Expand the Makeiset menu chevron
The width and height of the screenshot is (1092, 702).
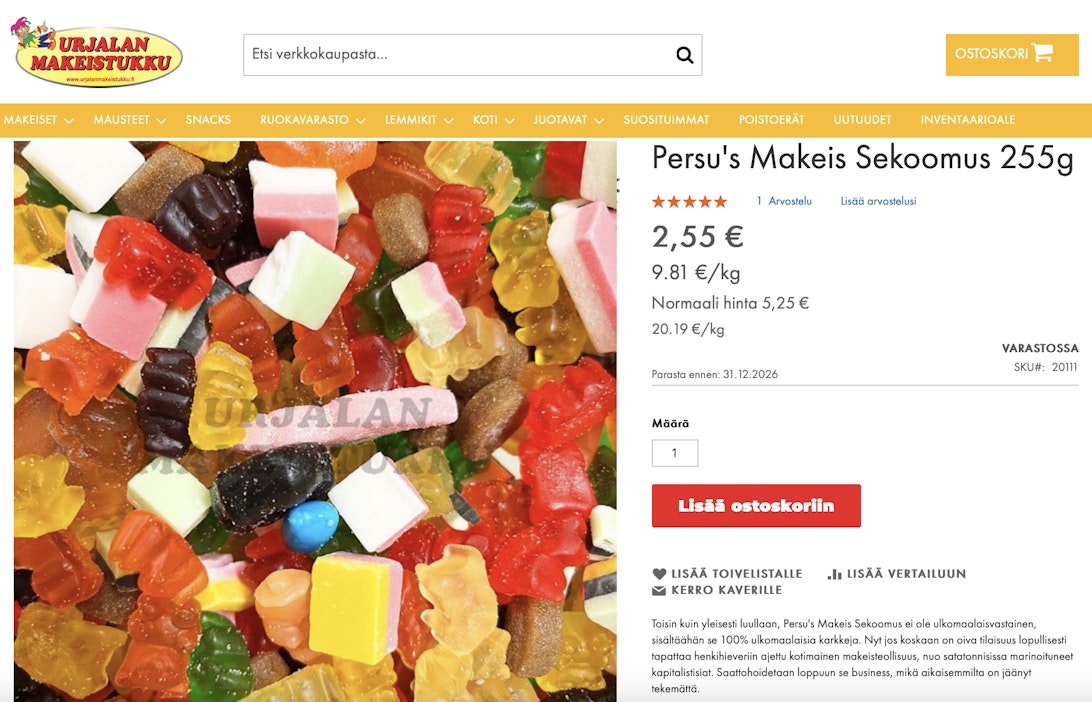[69, 121]
